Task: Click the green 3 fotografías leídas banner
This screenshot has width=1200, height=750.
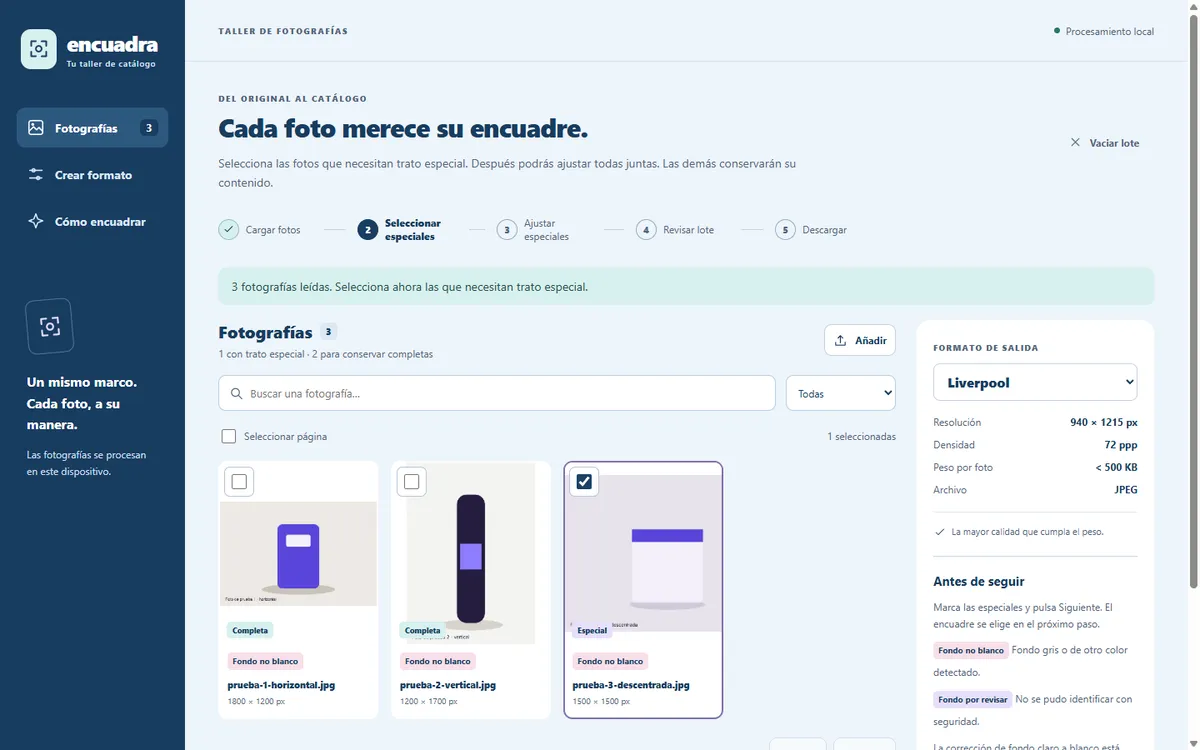Action: 686,286
